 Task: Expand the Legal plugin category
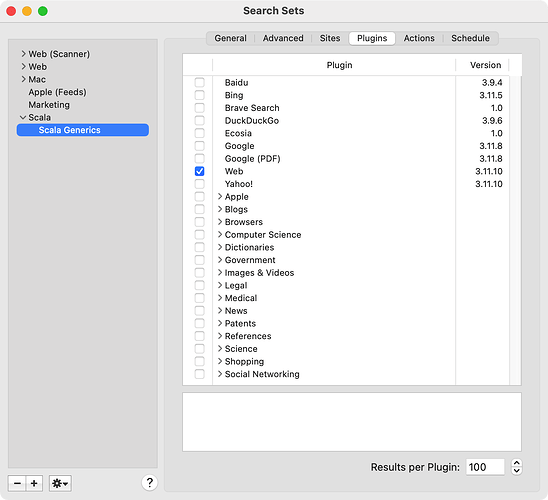[x=220, y=285]
